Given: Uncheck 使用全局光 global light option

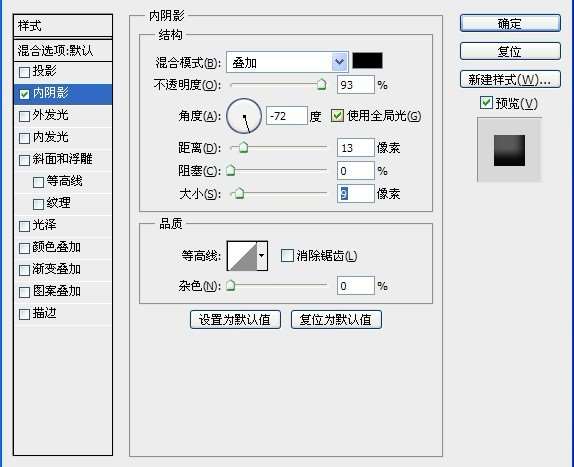Looking at the screenshot, I should tap(337, 116).
